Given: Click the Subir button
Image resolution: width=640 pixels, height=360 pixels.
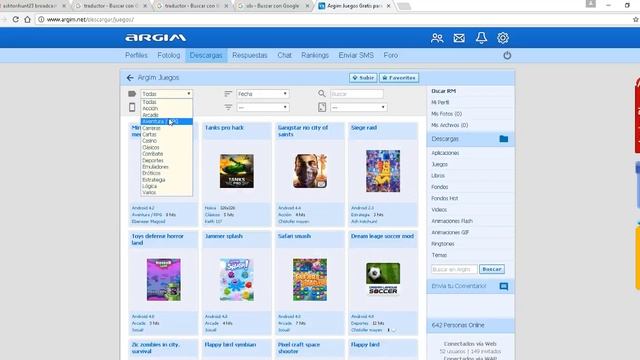Looking at the screenshot, I should (x=363, y=78).
